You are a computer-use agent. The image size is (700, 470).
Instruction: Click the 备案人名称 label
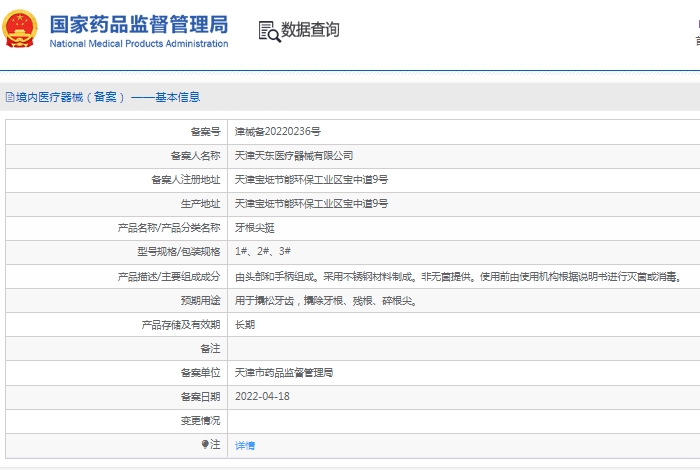pos(196,156)
